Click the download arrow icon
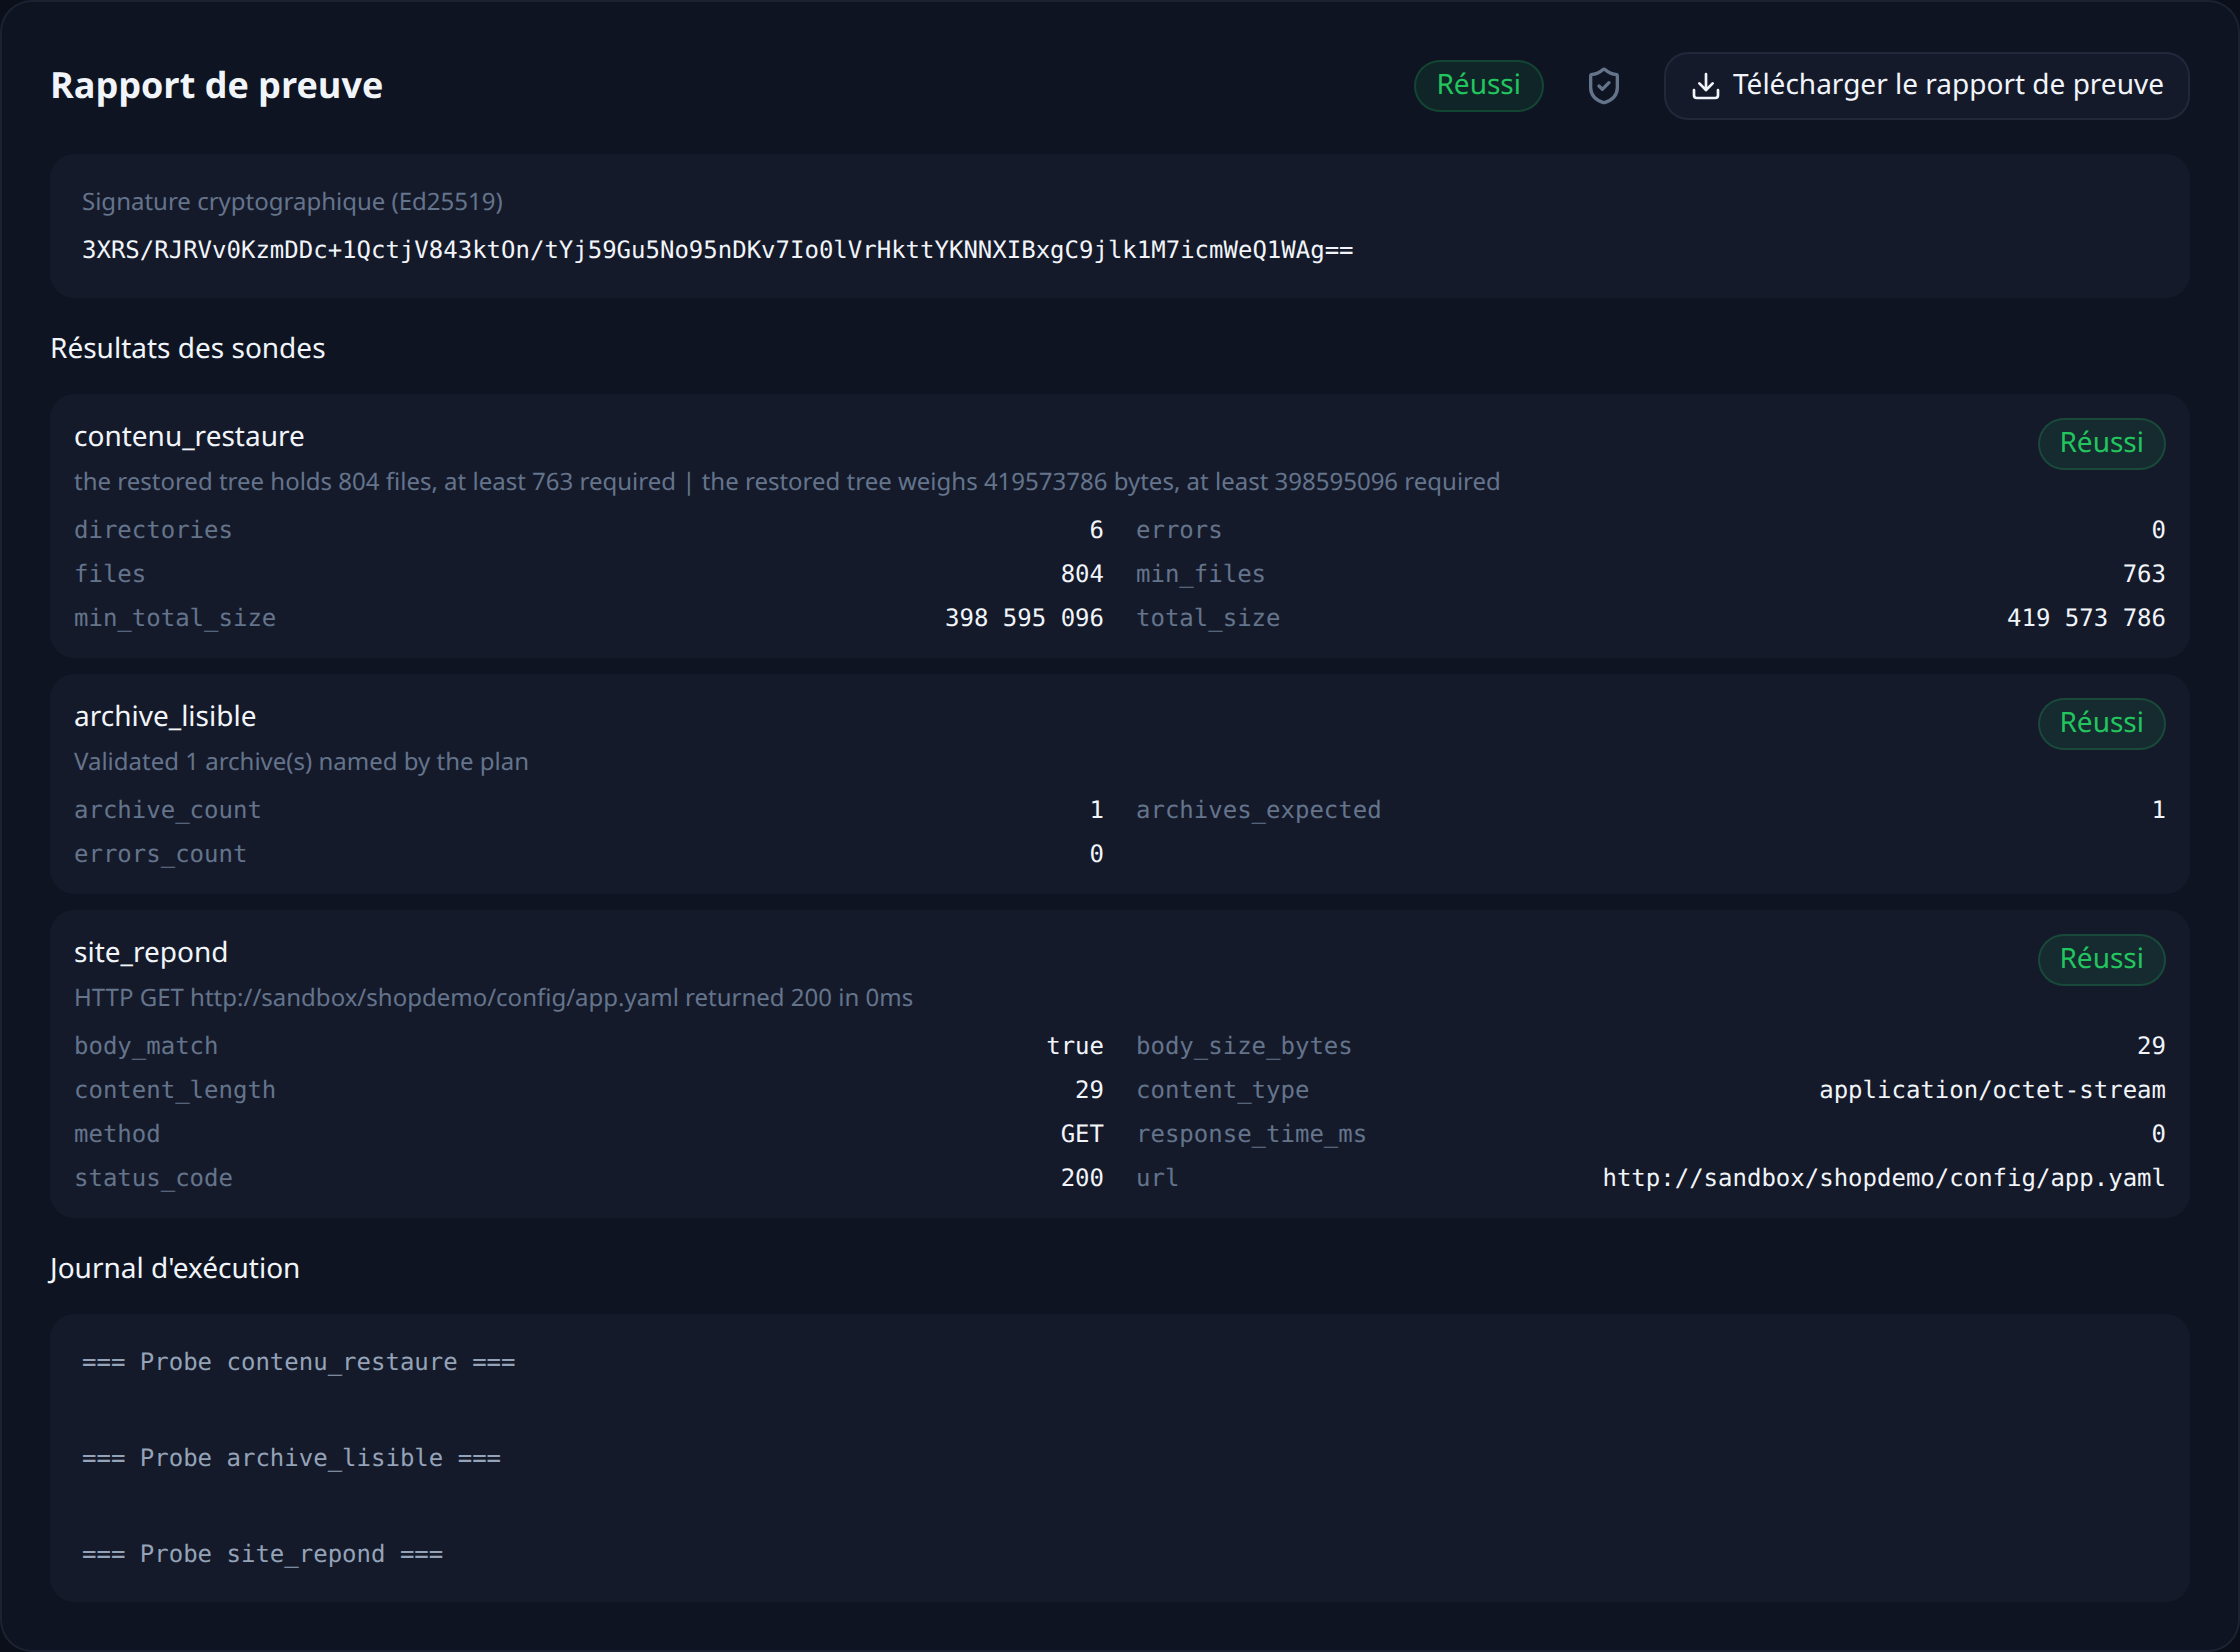2240x1652 pixels. click(1705, 86)
